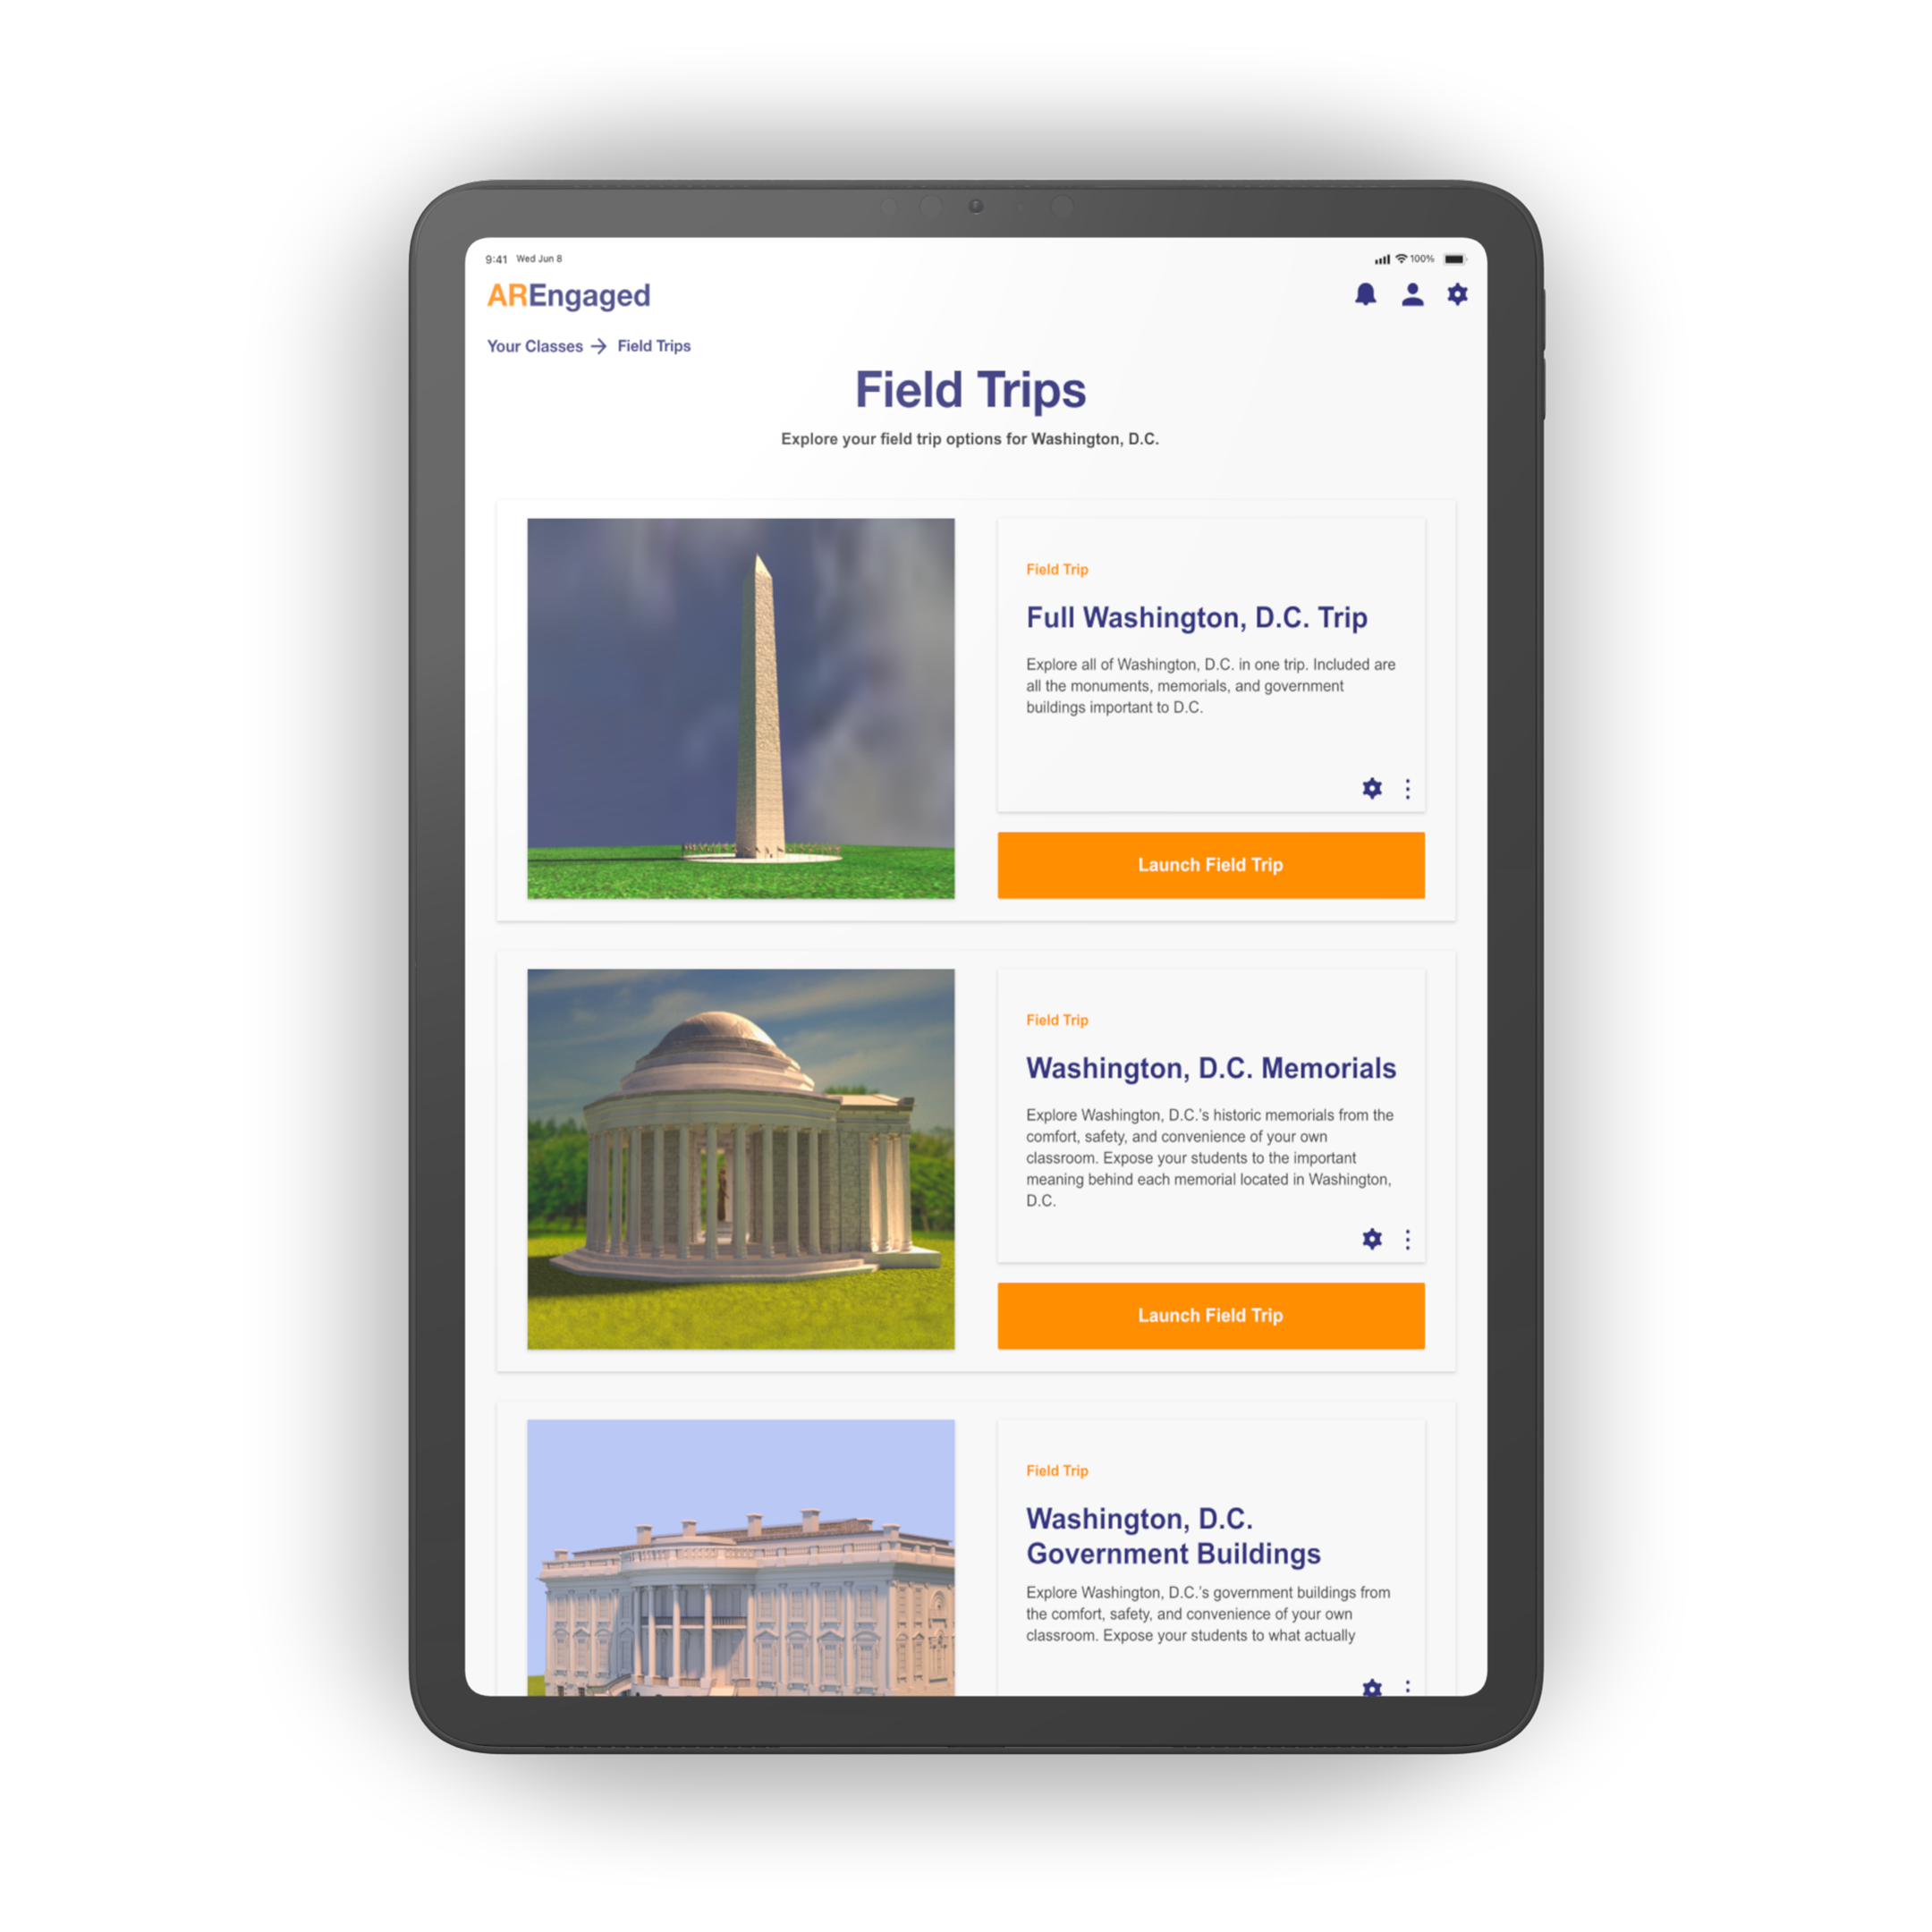Click the settings gear on Washington D.C. Memorials

[1373, 1239]
